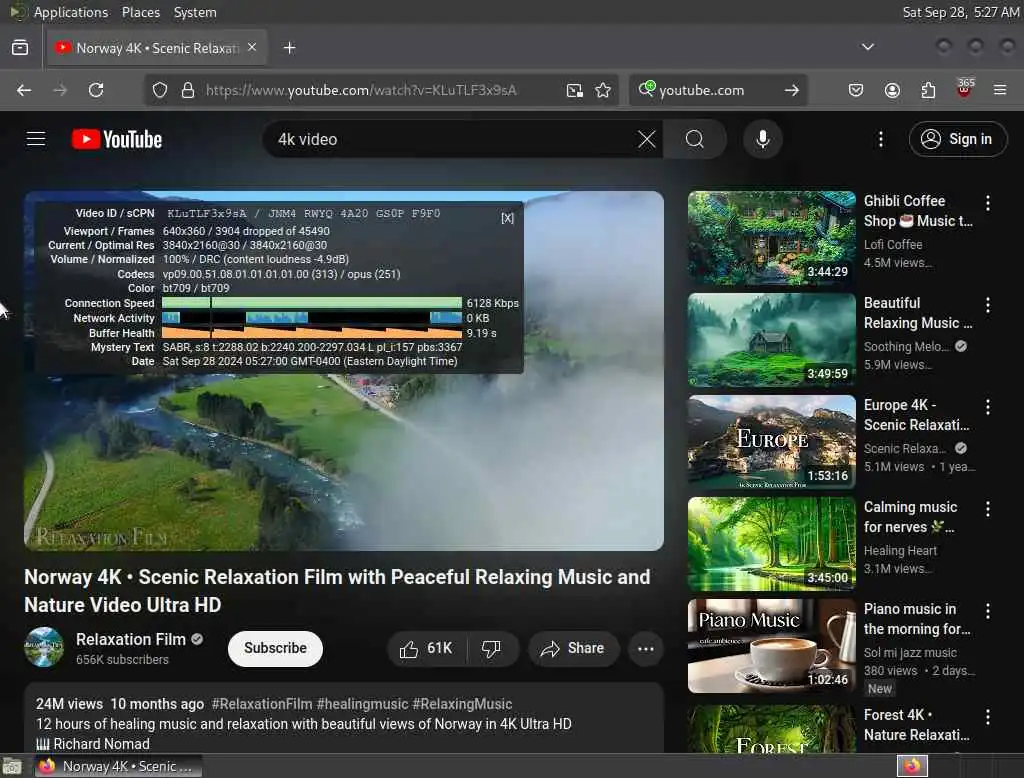The image size is (1024, 778).
Task: Open the clock showing Sat Sep 28
Action: 961,12
